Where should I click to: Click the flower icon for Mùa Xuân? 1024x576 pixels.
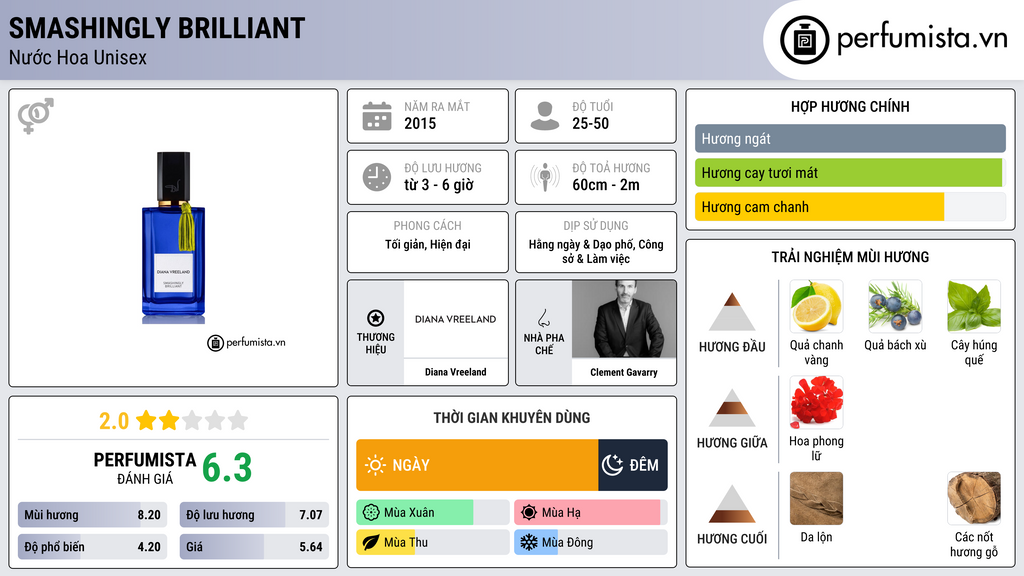pos(371,513)
